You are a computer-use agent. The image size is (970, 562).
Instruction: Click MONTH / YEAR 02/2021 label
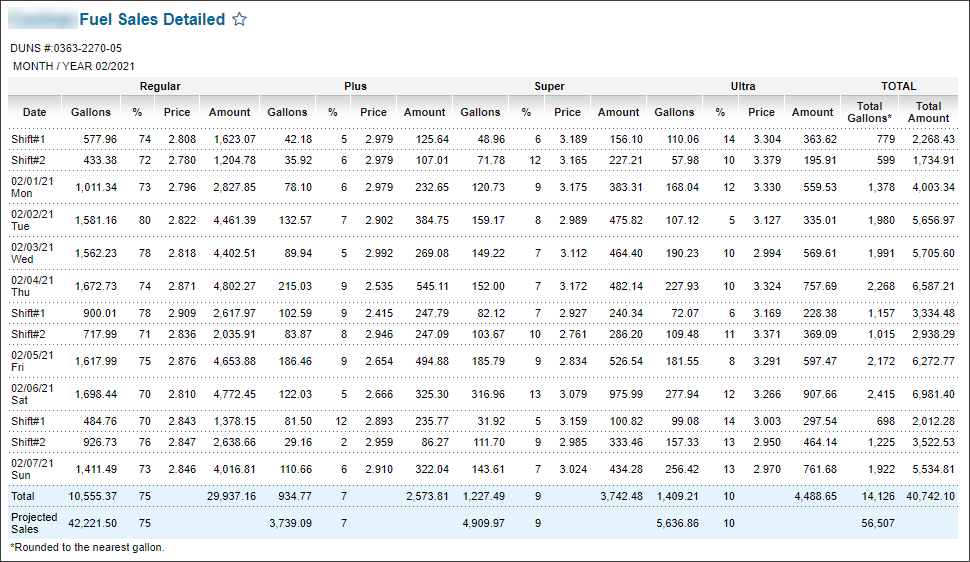[x=74, y=66]
